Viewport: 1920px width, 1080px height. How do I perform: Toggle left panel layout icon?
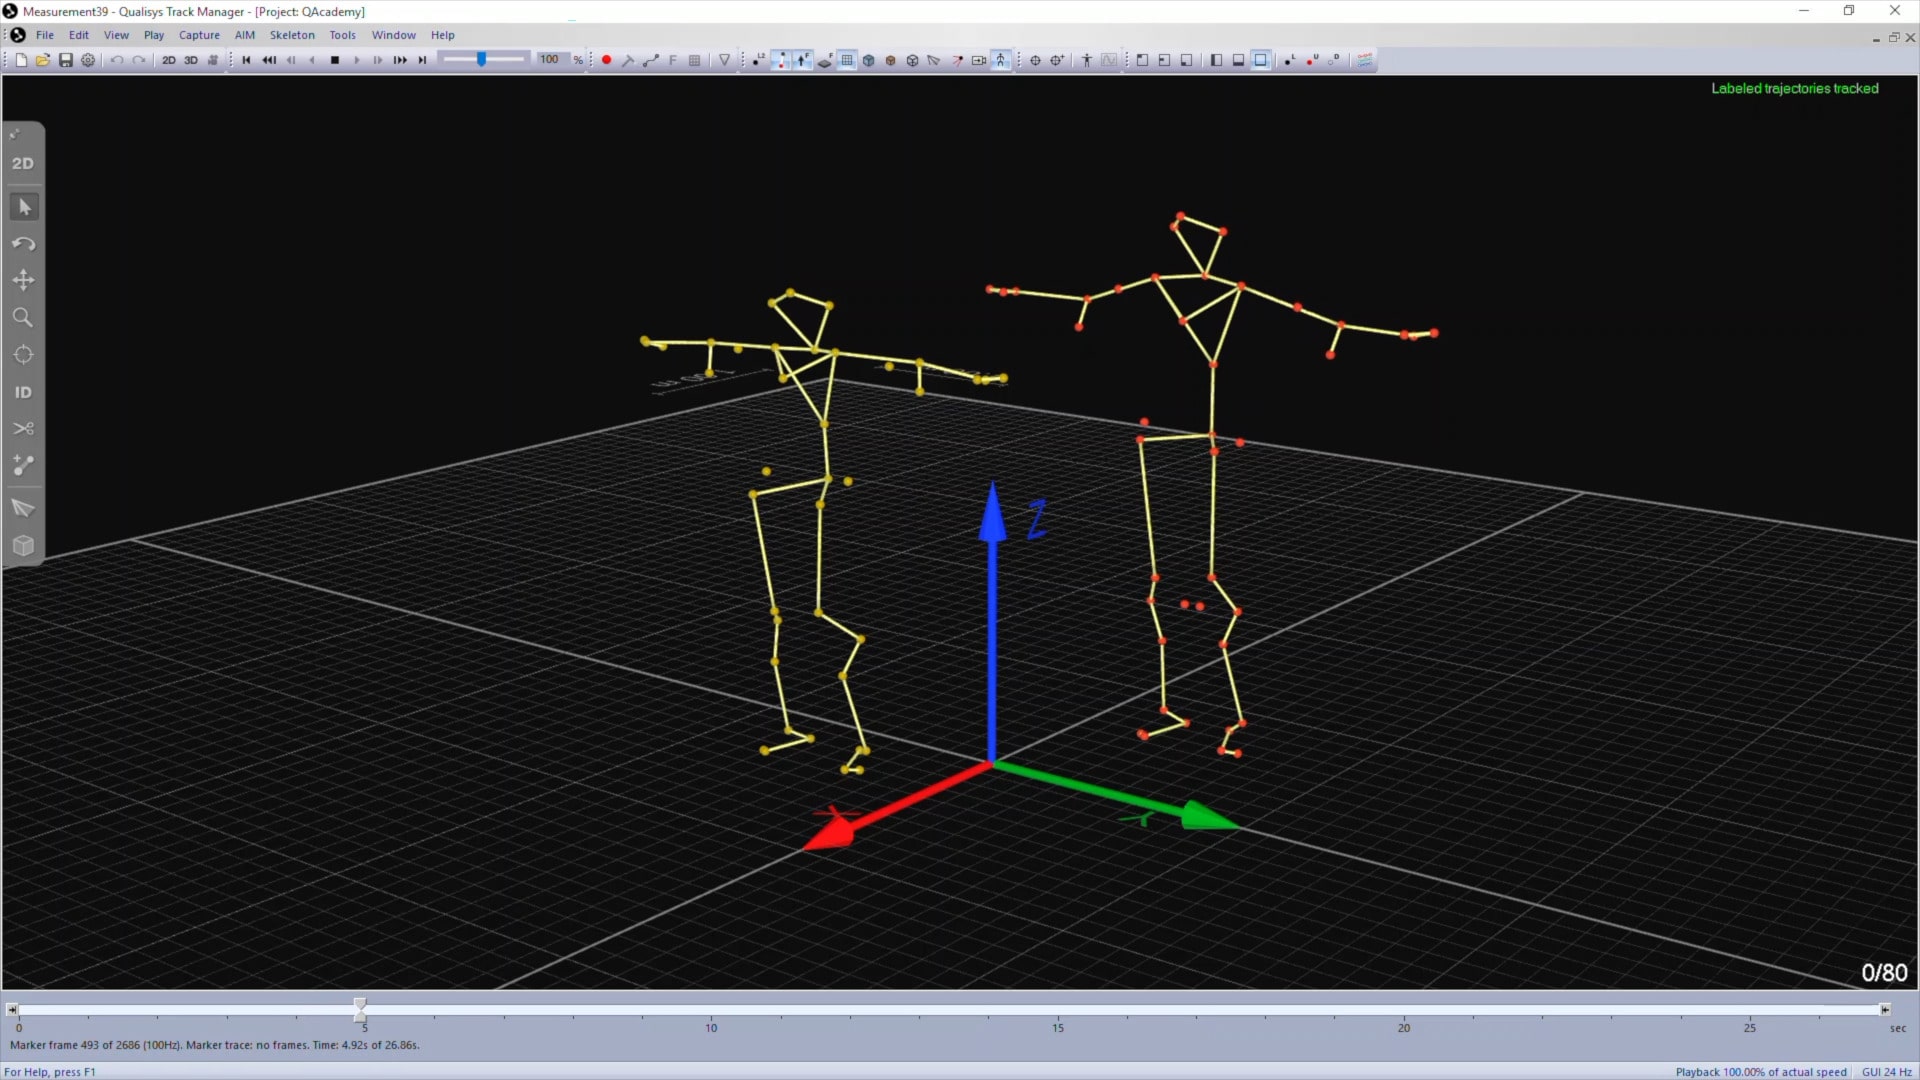1216,60
